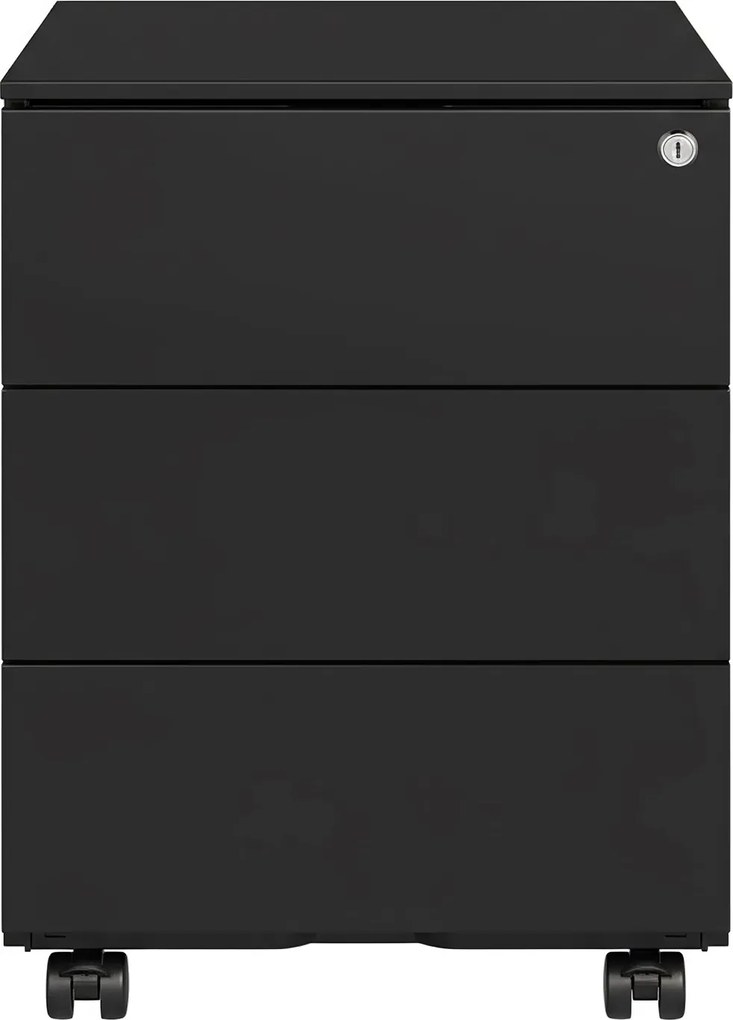Image resolution: width=733 pixels, height=1020 pixels.
Task: Click the center of the cabinet image
Action: tap(366, 510)
